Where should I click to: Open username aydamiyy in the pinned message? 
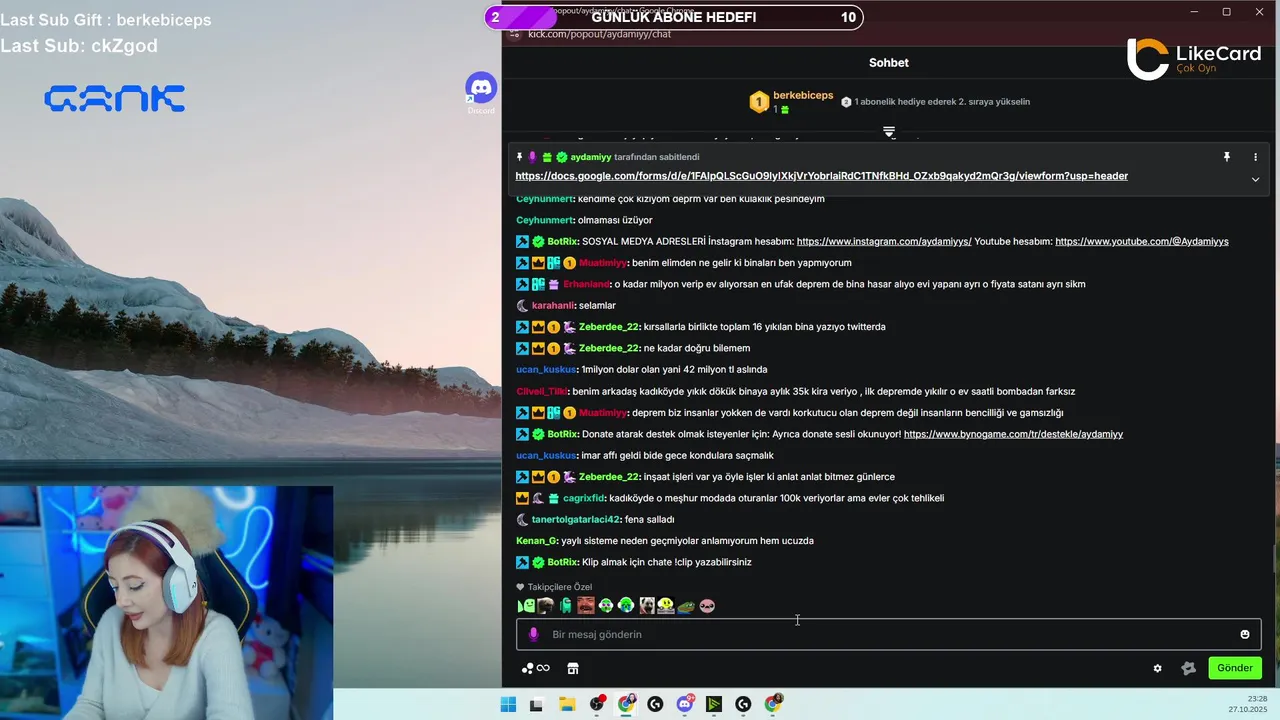click(x=591, y=157)
